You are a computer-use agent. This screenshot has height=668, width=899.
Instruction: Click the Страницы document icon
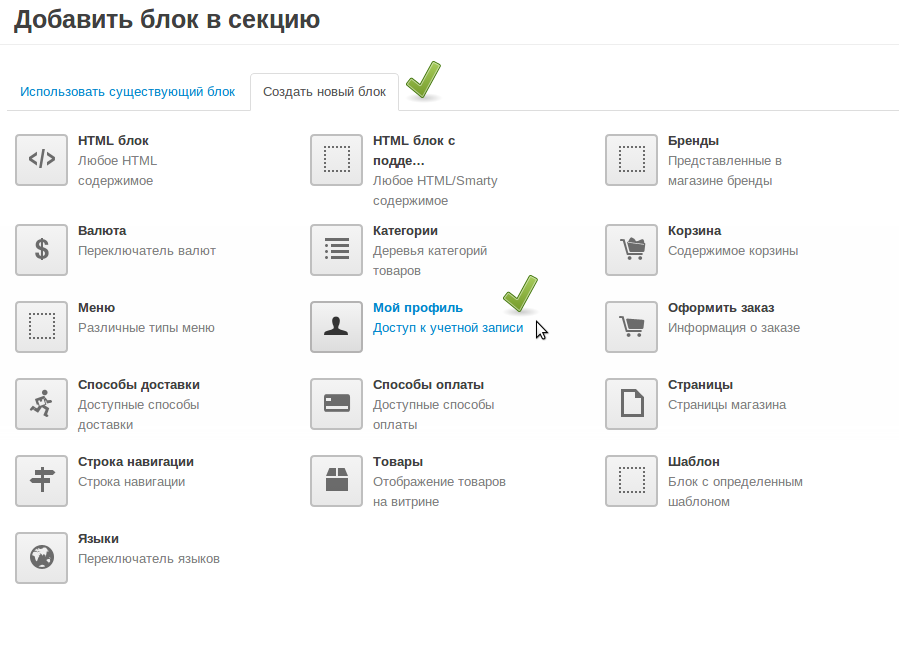631,403
